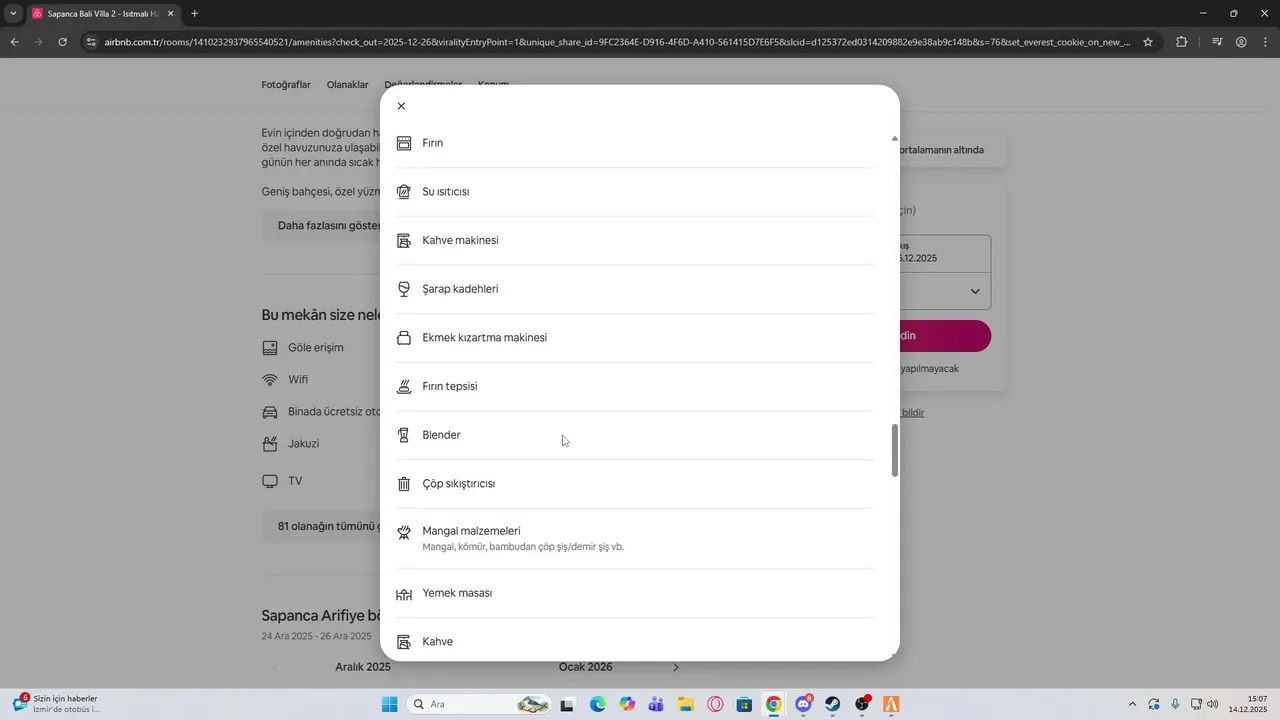Viewport: 1280px width, 720px height.
Task: Select the Çöp sıkıştırıcısı amenity text
Action: point(459,484)
